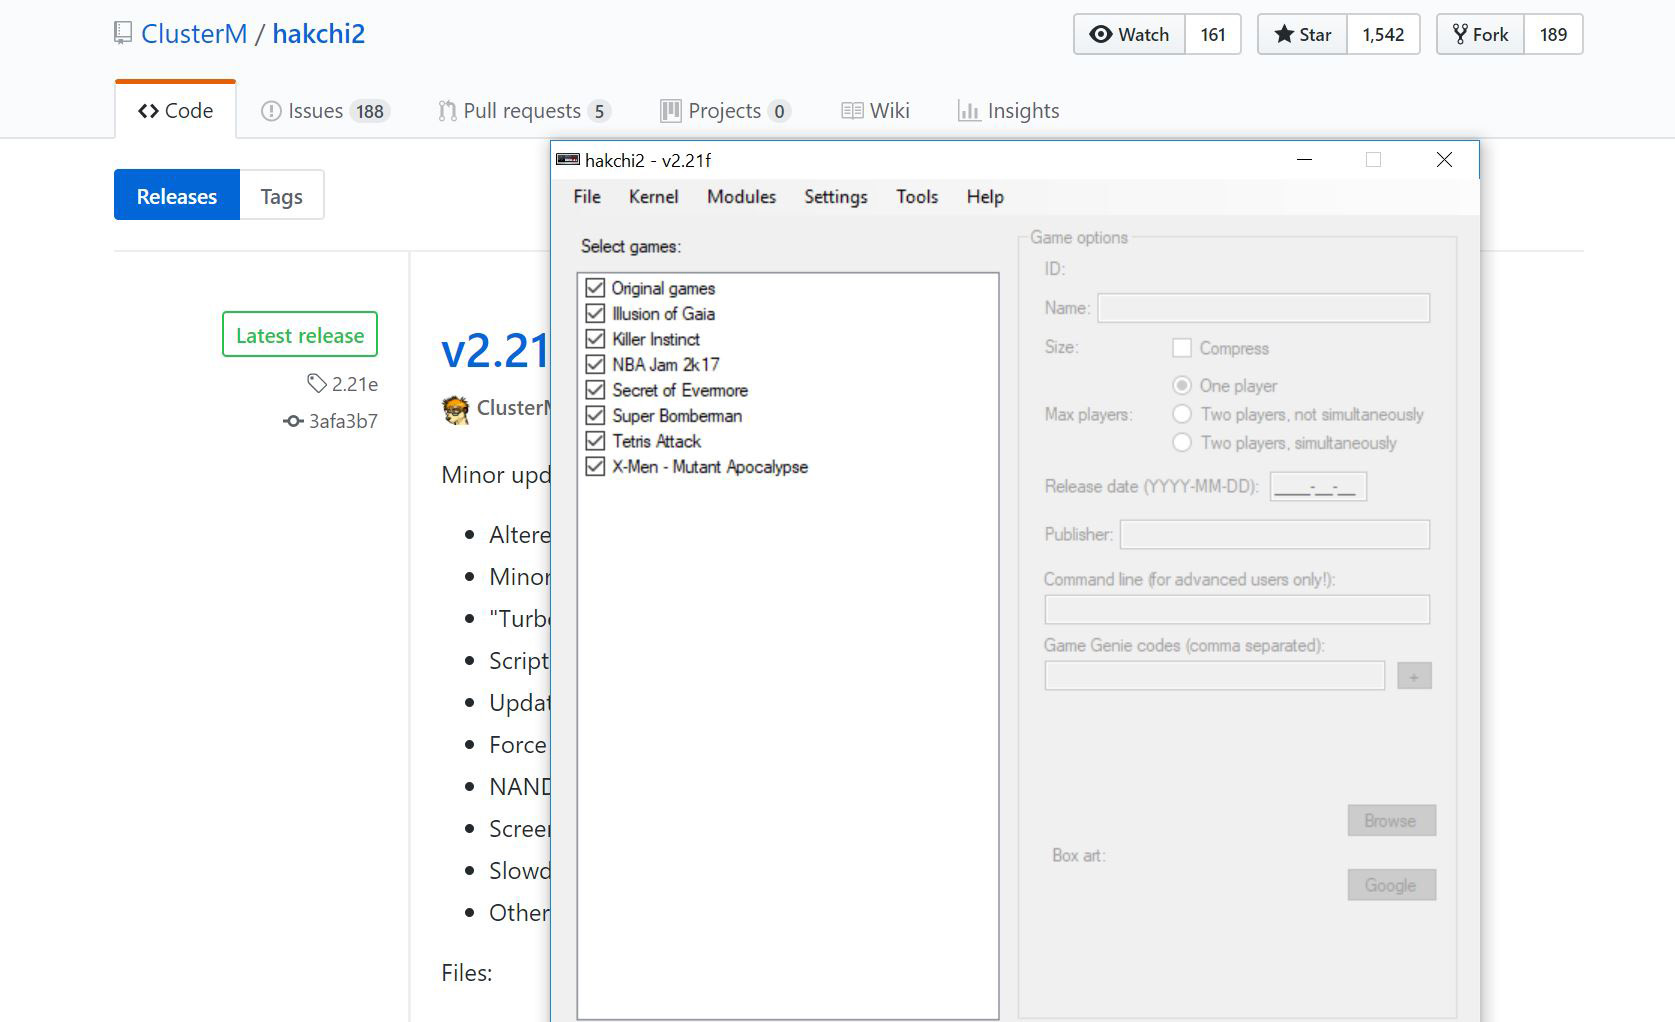Click the Tags button
Screen dimensions: 1675x1022
(x=281, y=195)
